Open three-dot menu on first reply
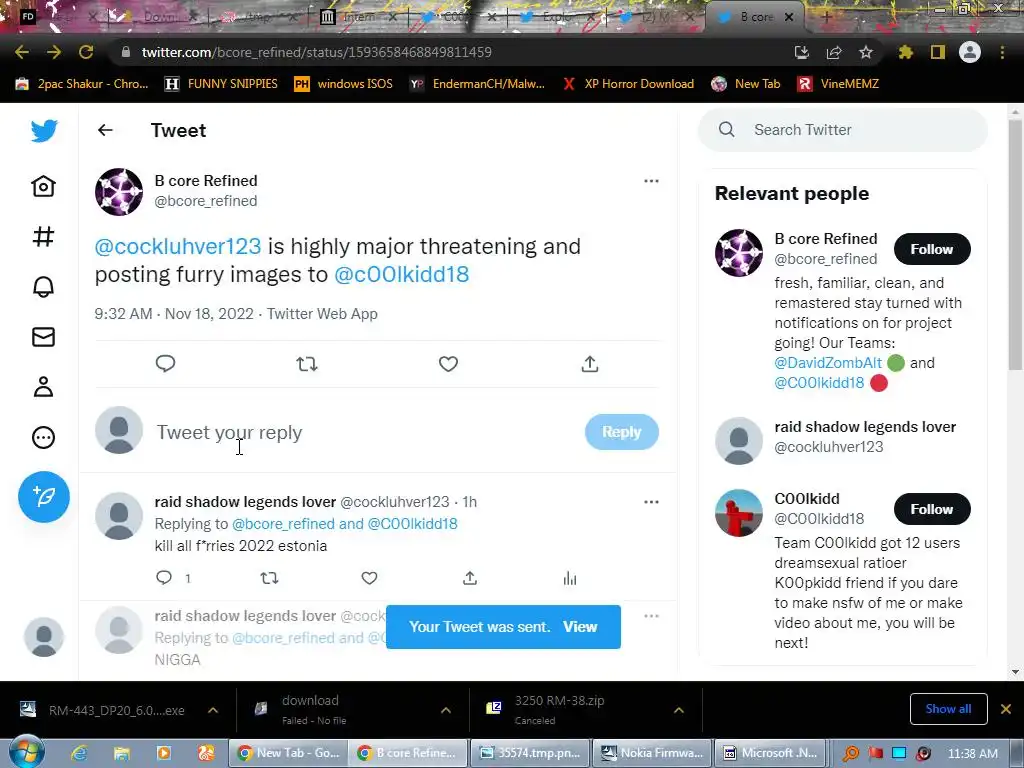 [651, 502]
